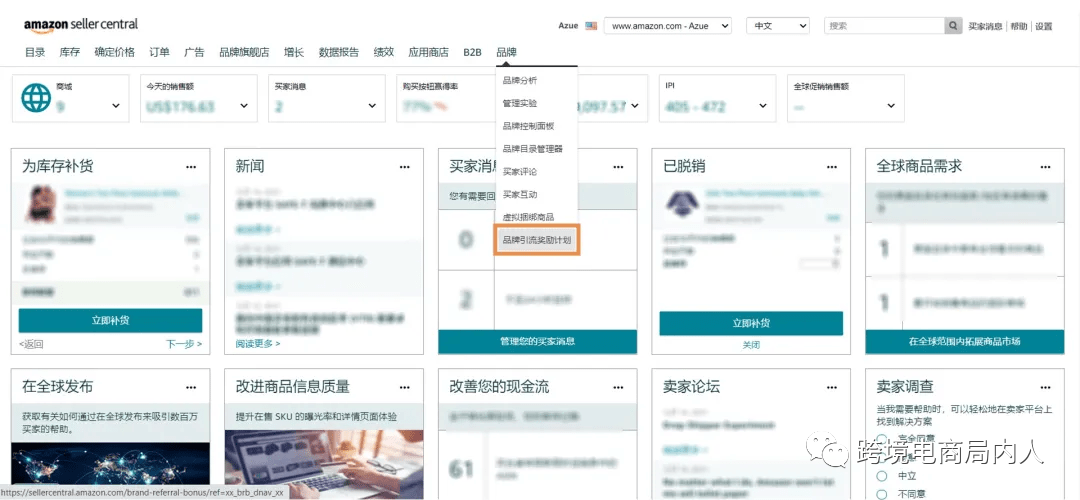Select 品牌目录管理器 from 品牌 menu
Image resolution: width=1080 pixels, height=500 pixels.
point(532,149)
